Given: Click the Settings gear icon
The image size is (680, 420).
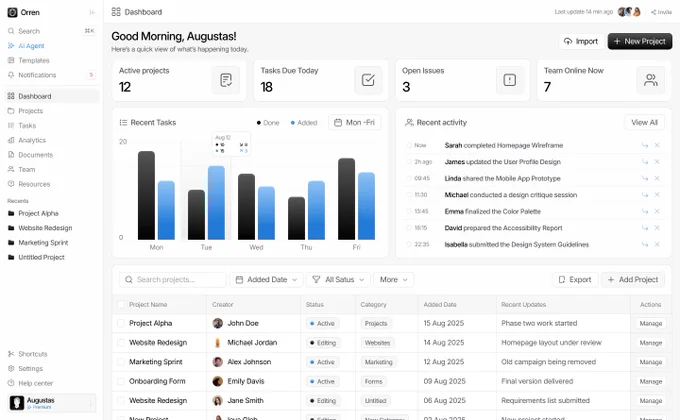Looking at the screenshot, I should 11,368.
